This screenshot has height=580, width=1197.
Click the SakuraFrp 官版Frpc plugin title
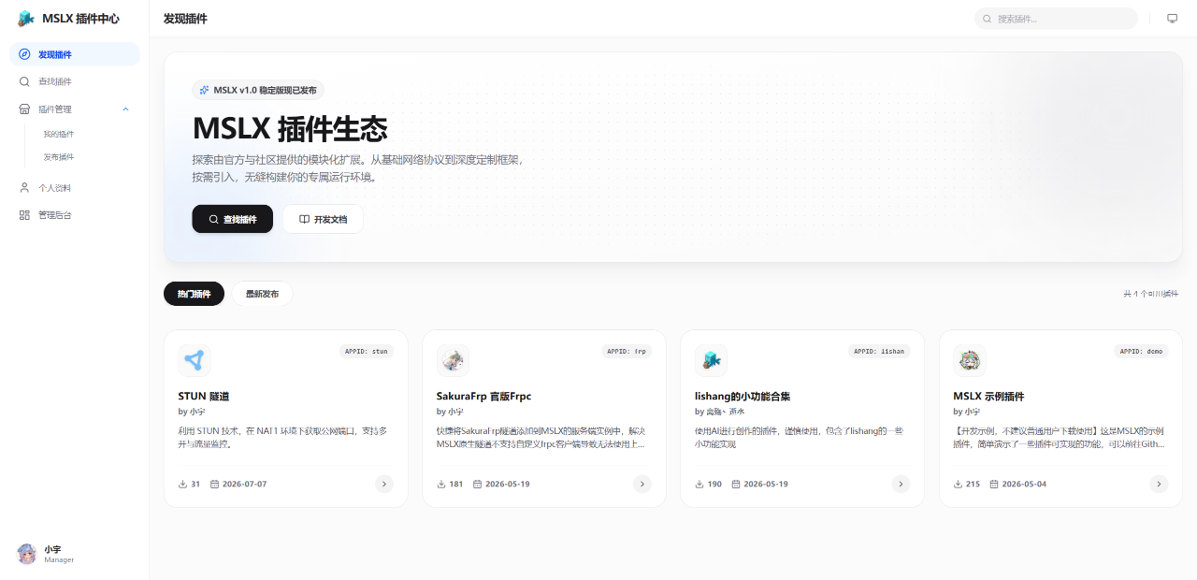coord(483,397)
